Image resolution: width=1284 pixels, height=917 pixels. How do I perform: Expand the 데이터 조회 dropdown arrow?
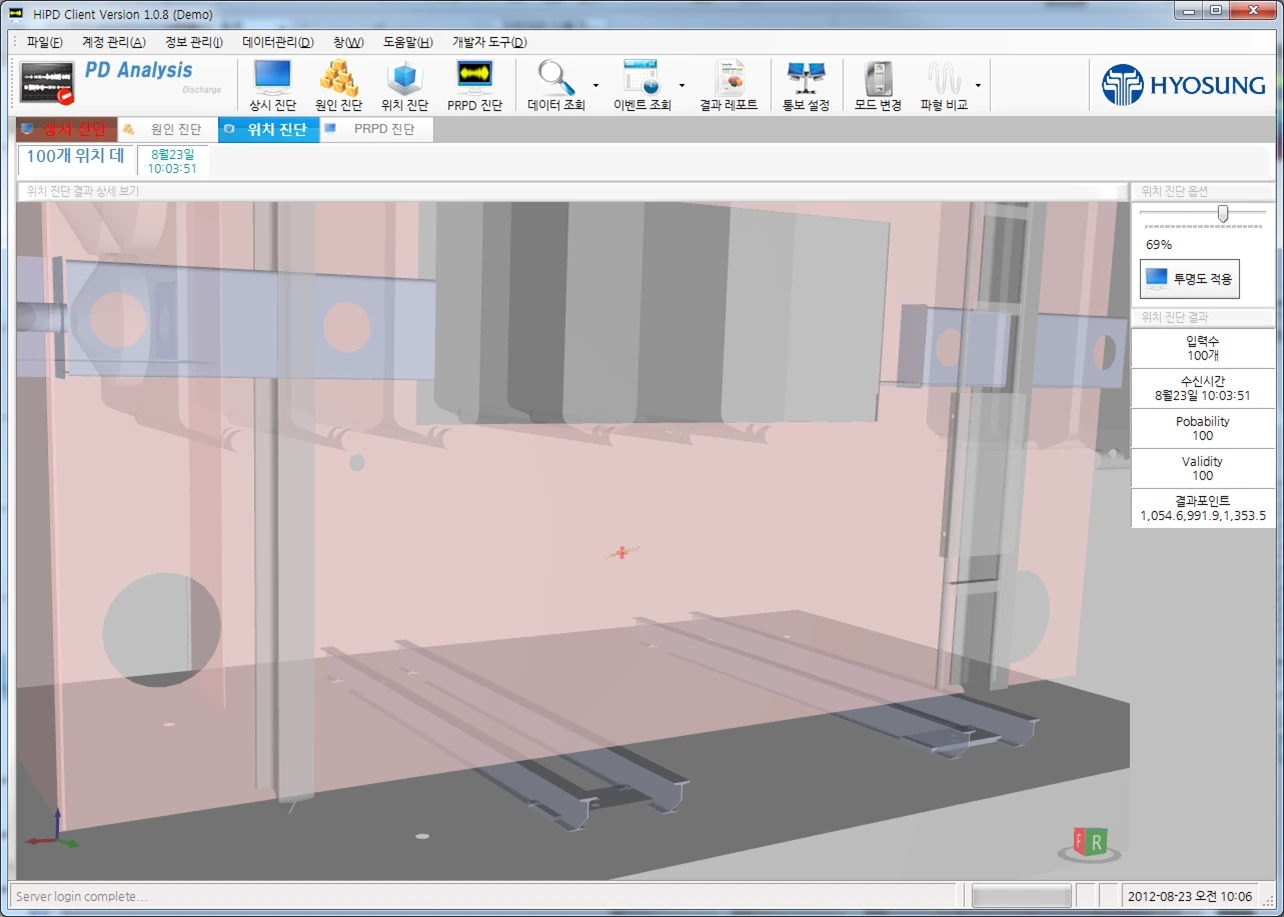click(596, 85)
